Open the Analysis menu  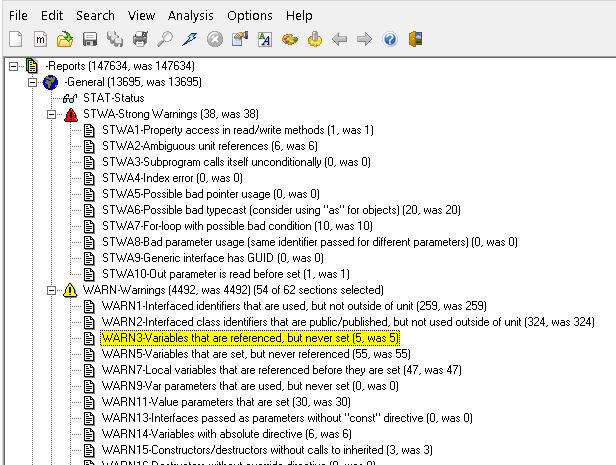(191, 16)
